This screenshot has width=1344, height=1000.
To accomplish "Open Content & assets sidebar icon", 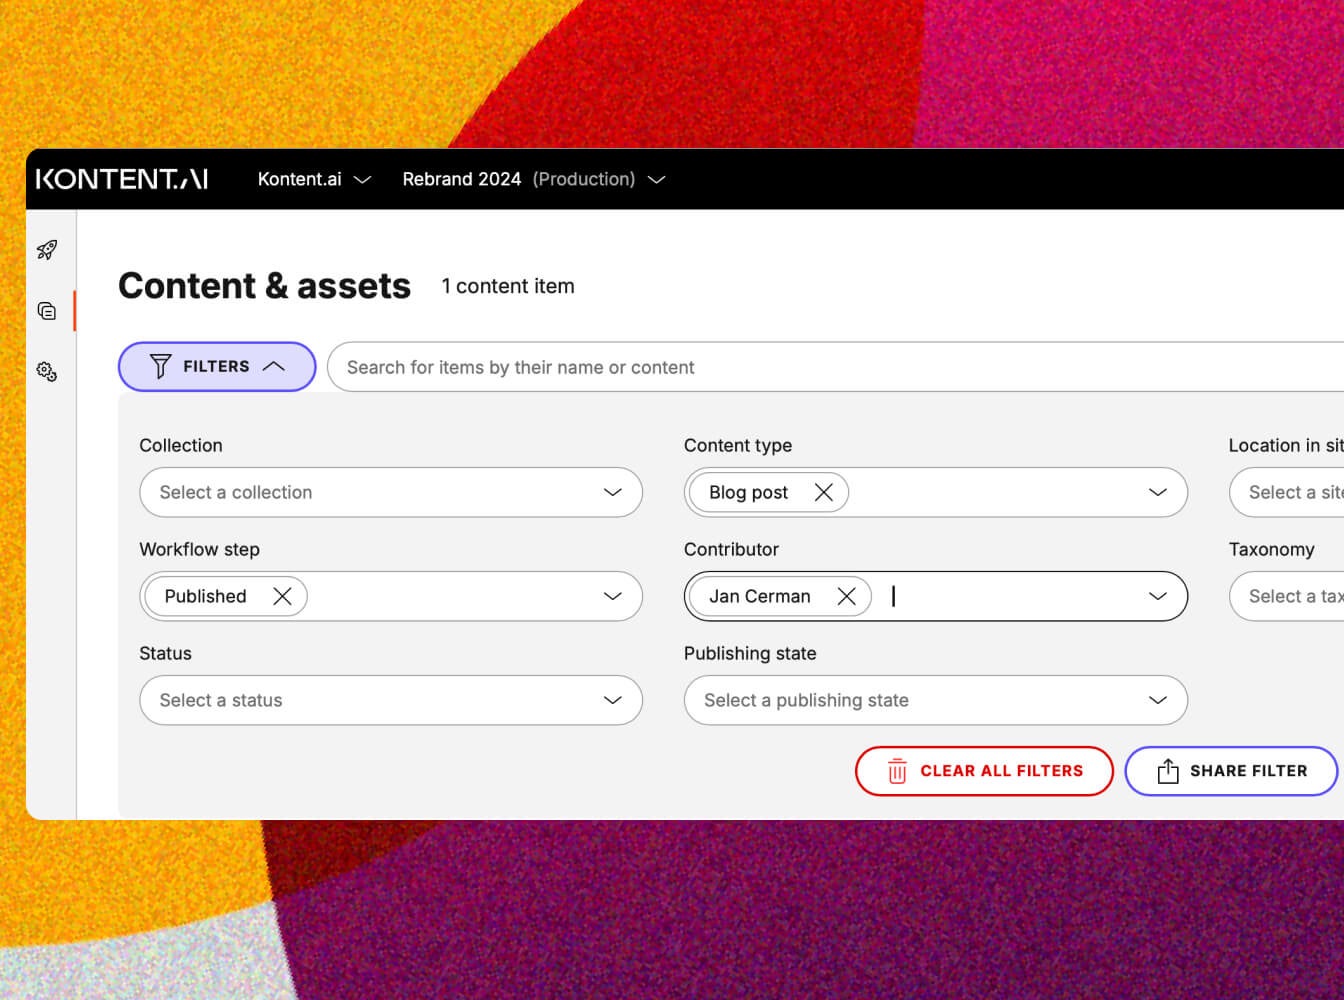I will click(x=47, y=311).
